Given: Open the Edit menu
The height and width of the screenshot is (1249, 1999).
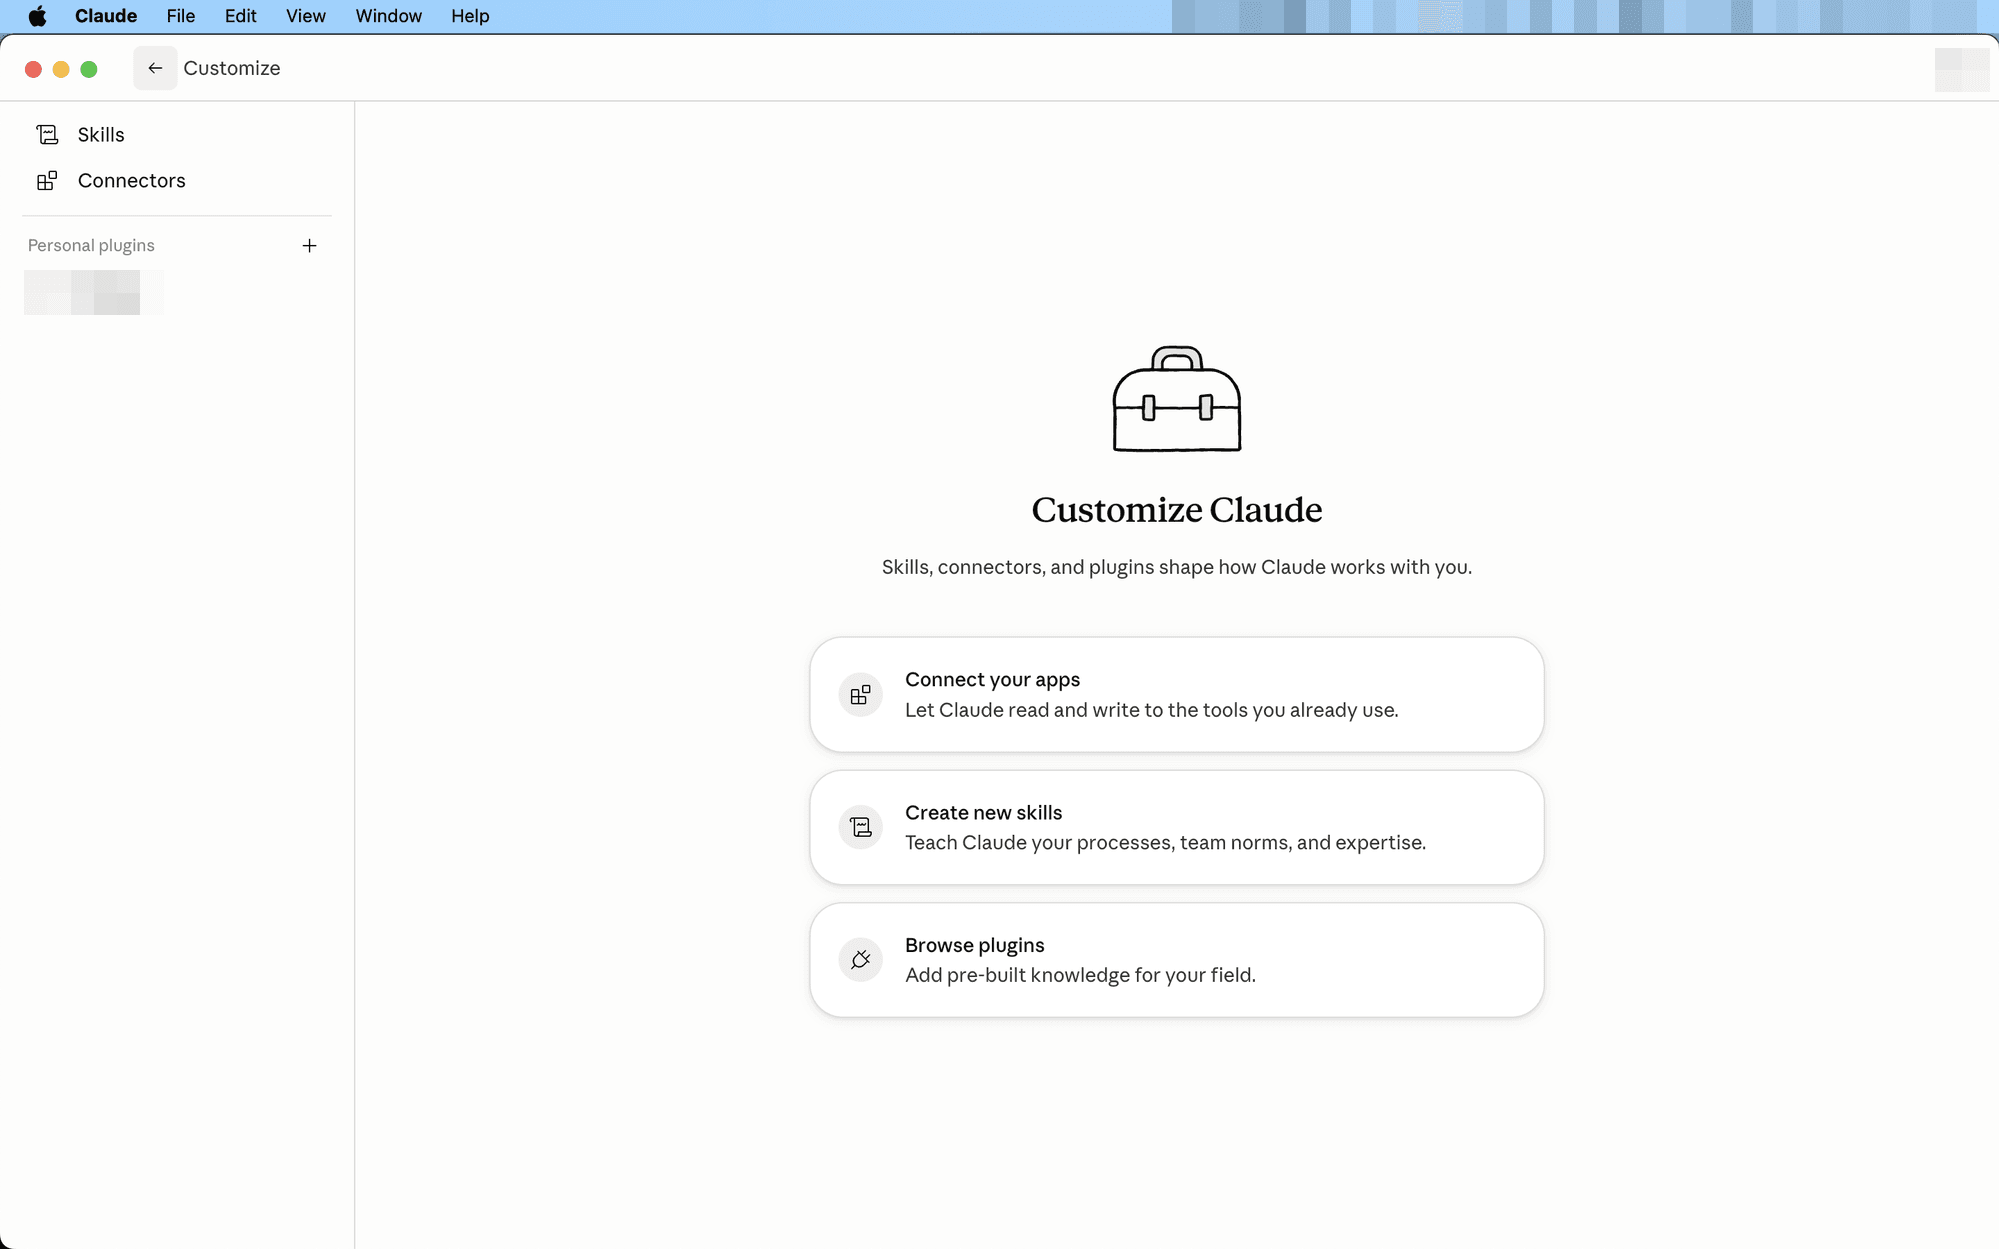Looking at the screenshot, I should point(240,16).
